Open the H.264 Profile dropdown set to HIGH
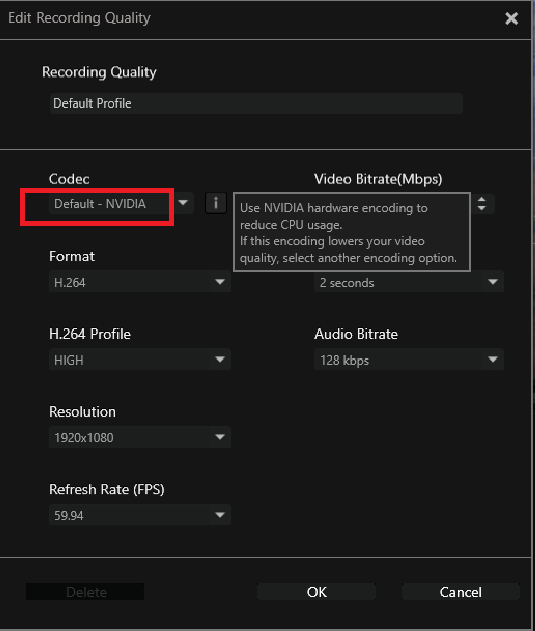This screenshot has height=631, width=535. pos(140,360)
